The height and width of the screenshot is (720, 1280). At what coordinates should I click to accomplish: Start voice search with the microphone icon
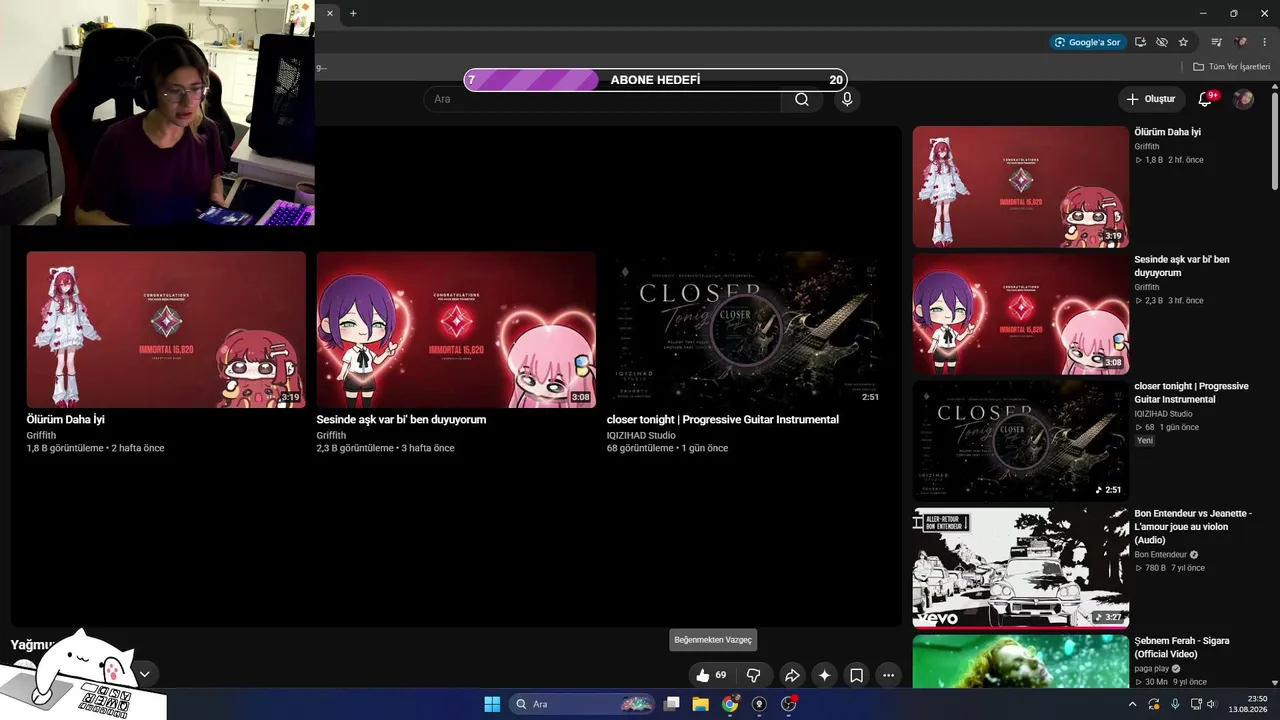847,99
